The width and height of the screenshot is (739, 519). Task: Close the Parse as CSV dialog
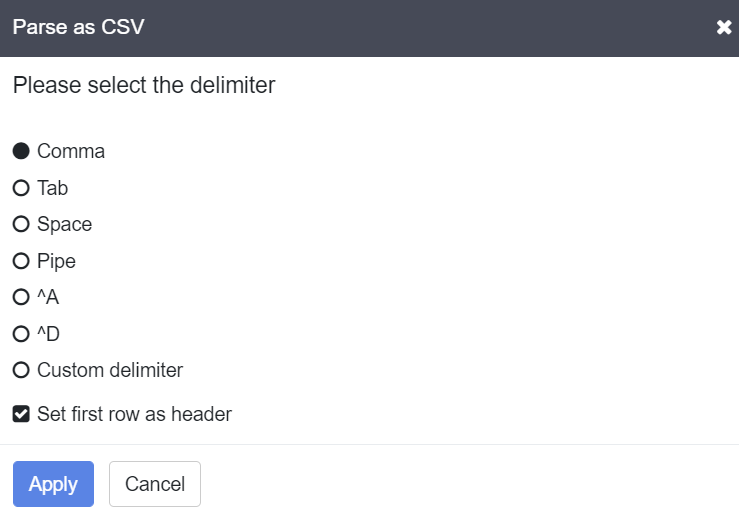coord(724,27)
